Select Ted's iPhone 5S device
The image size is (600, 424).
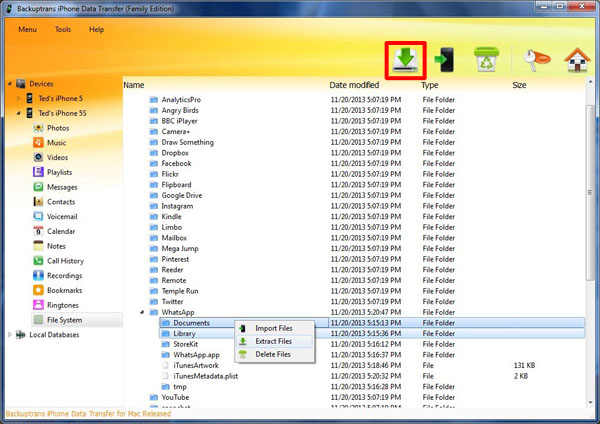pyautogui.click(x=62, y=113)
